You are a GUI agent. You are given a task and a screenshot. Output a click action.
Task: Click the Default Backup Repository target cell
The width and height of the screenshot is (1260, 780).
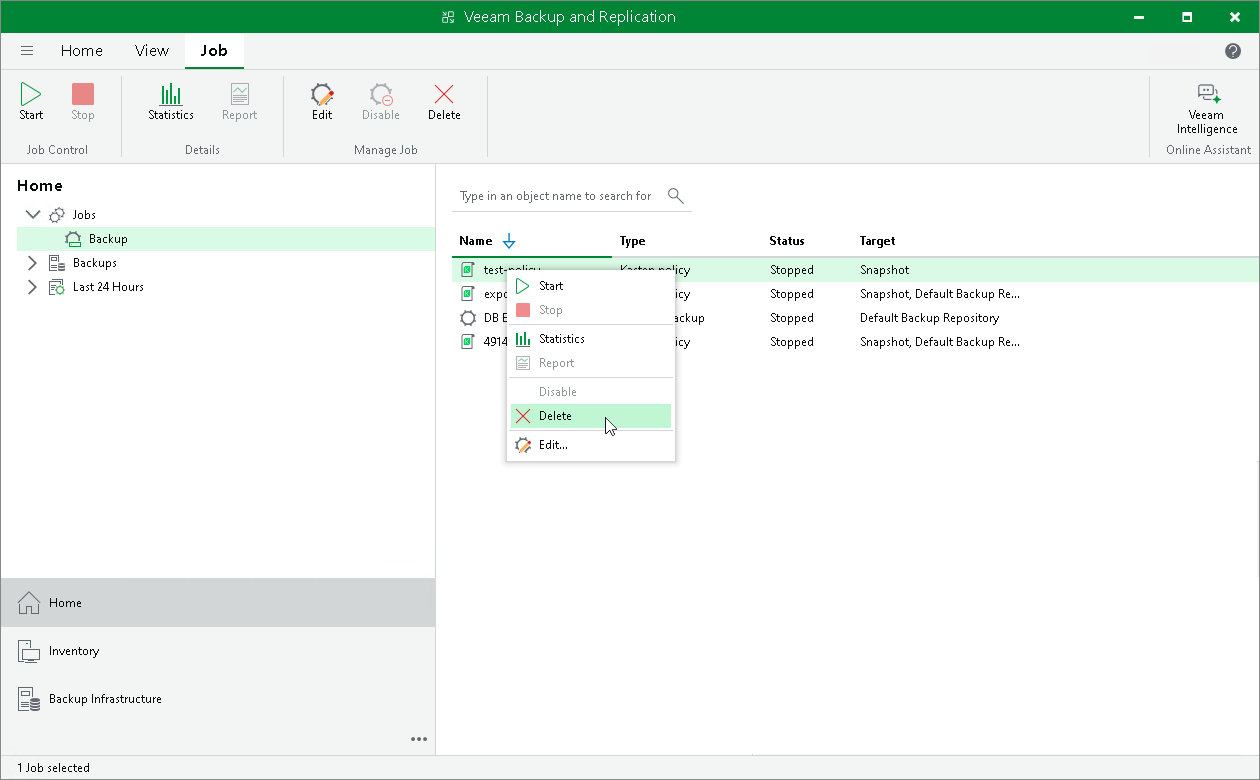tap(930, 318)
